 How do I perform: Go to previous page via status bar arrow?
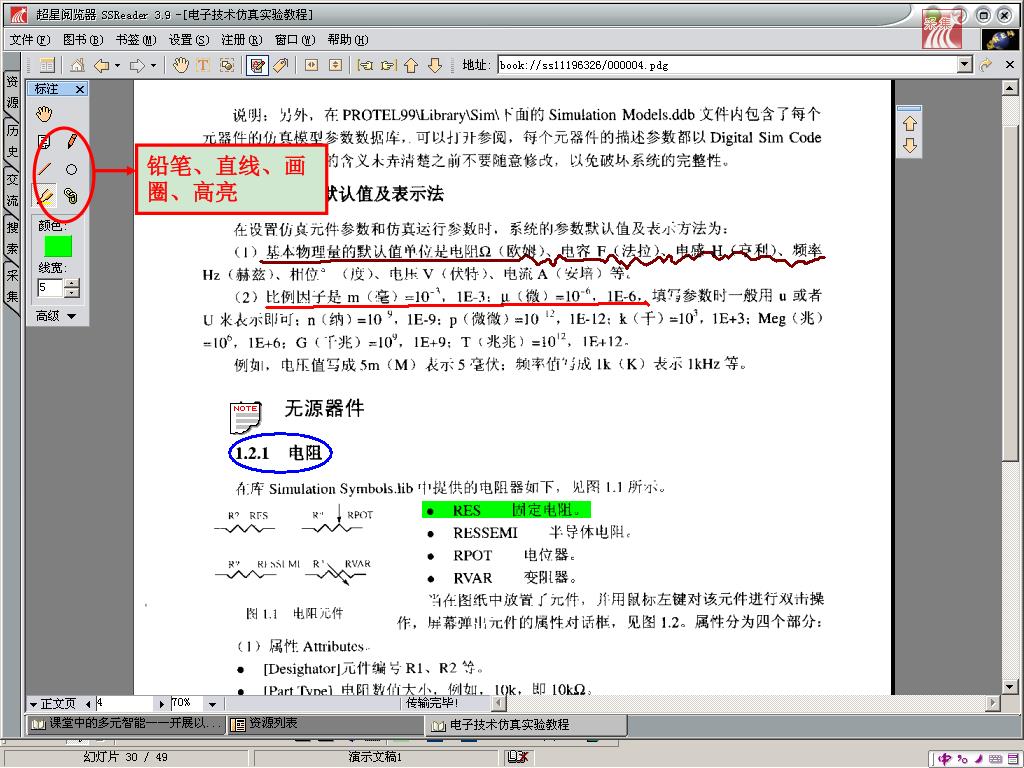click(88, 704)
